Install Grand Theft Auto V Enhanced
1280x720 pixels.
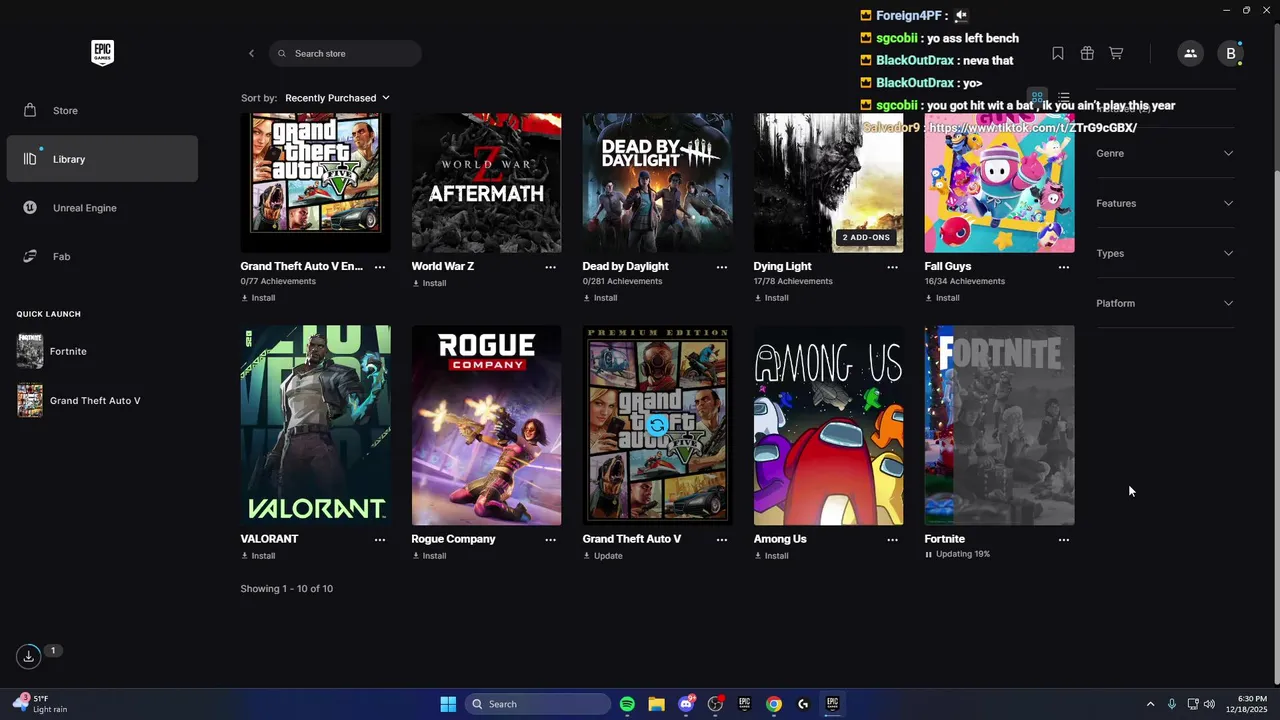[258, 298]
